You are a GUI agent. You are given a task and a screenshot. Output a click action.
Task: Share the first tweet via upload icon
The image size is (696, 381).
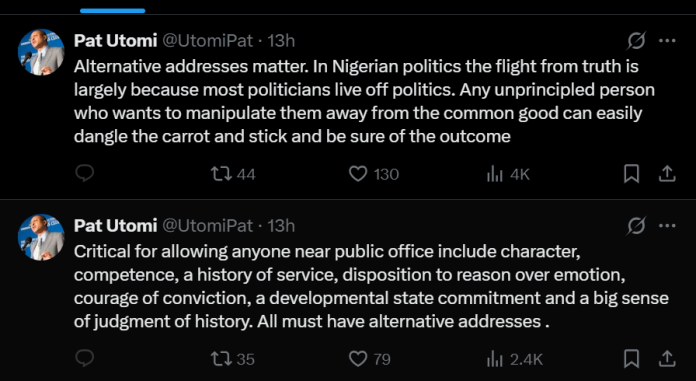tap(667, 174)
